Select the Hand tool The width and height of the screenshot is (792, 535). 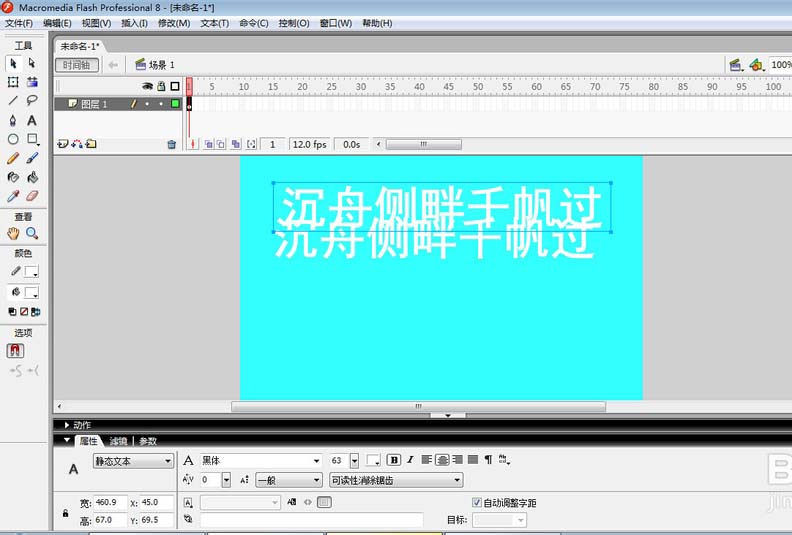[13, 233]
